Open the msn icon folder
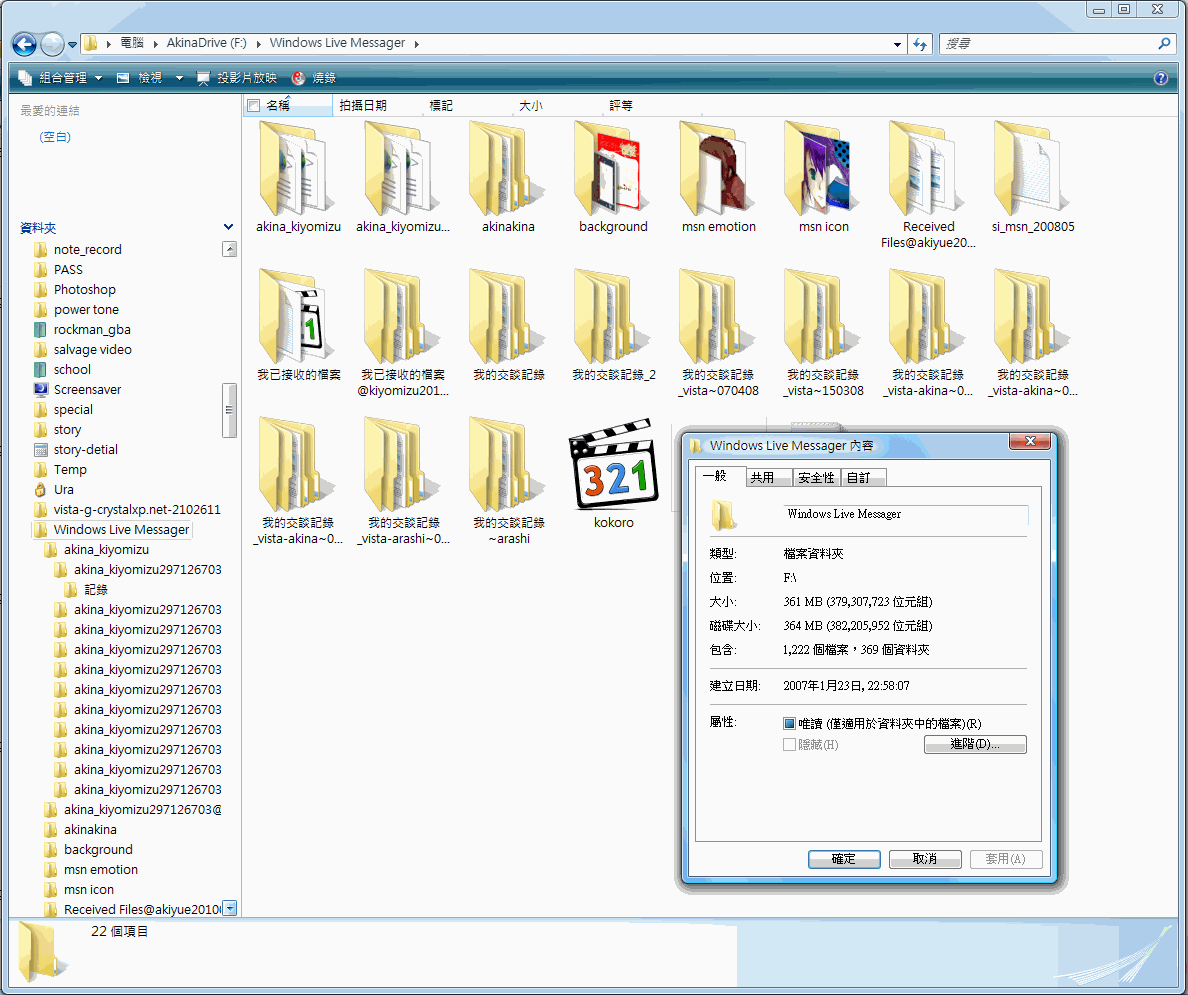The width and height of the screenshot is (1188, 995). tap(823, 169)
